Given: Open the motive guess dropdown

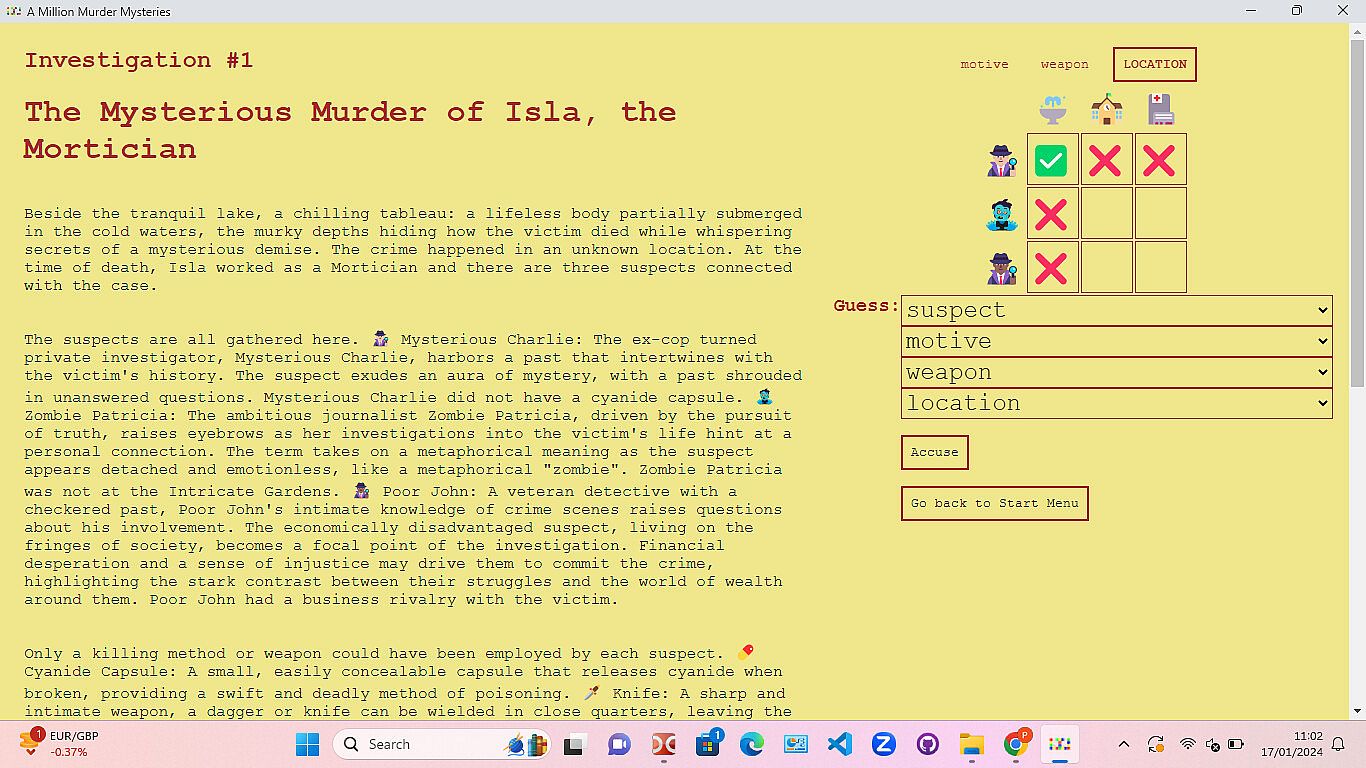Looking at the screenshot, I should [x=1116, y=341].
